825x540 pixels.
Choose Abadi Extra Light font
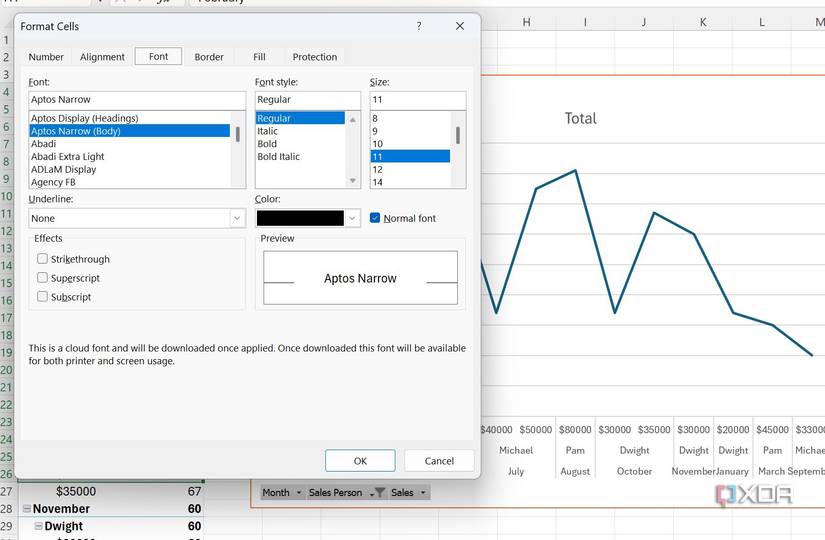point(129,156)
